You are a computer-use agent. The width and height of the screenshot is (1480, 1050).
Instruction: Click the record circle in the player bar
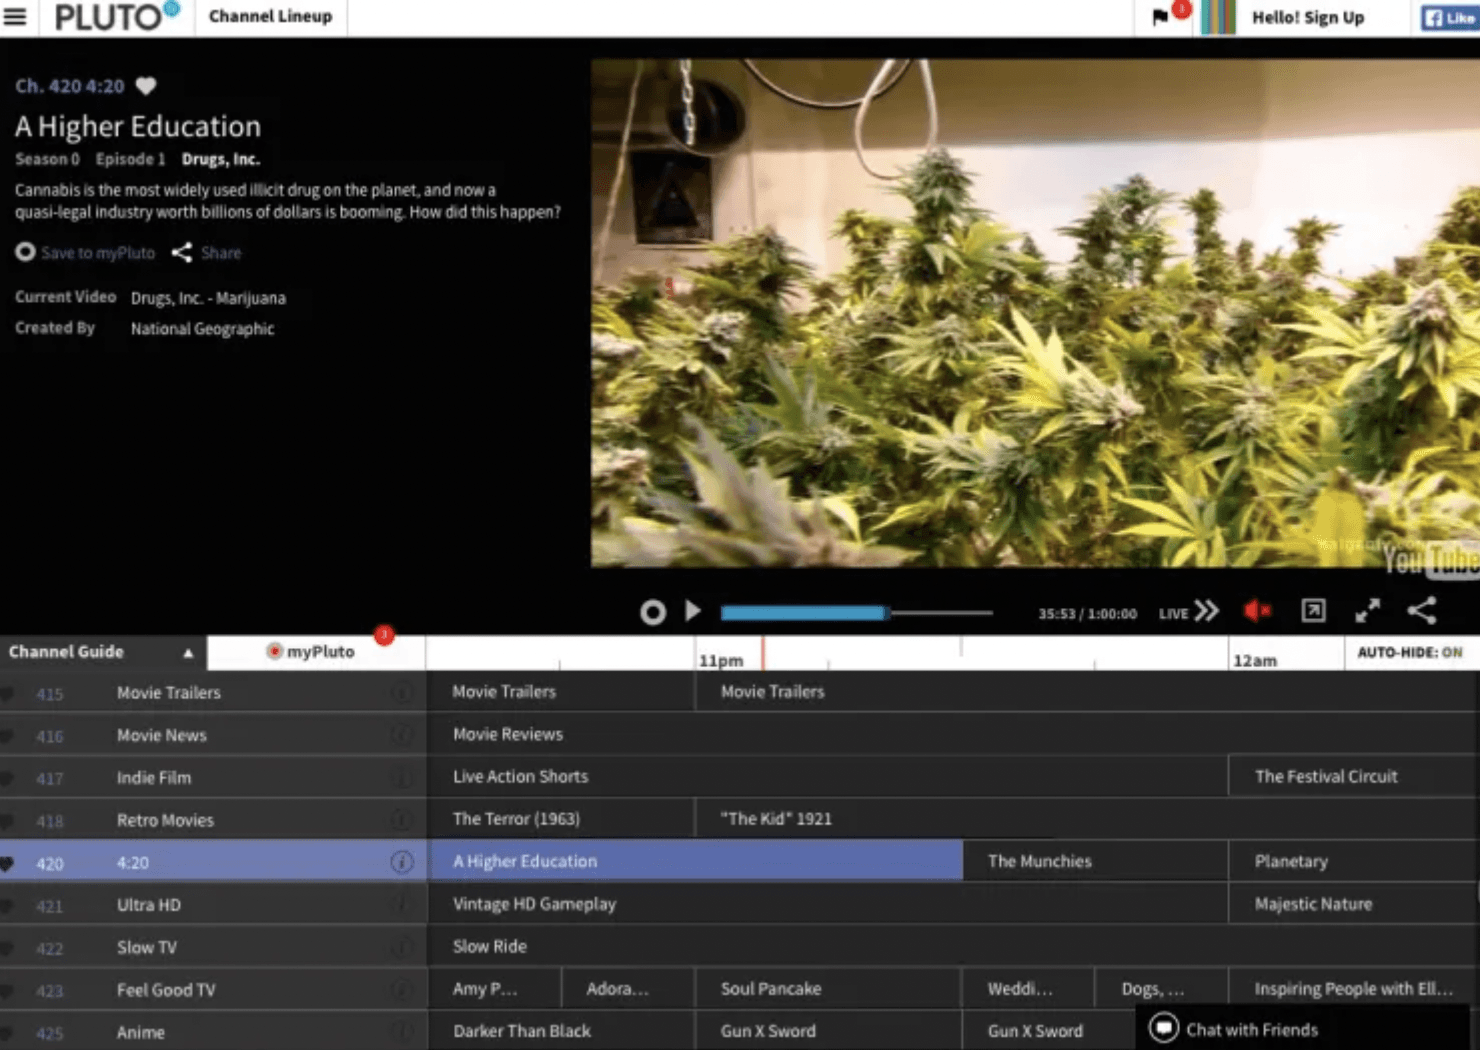point(653,612)
